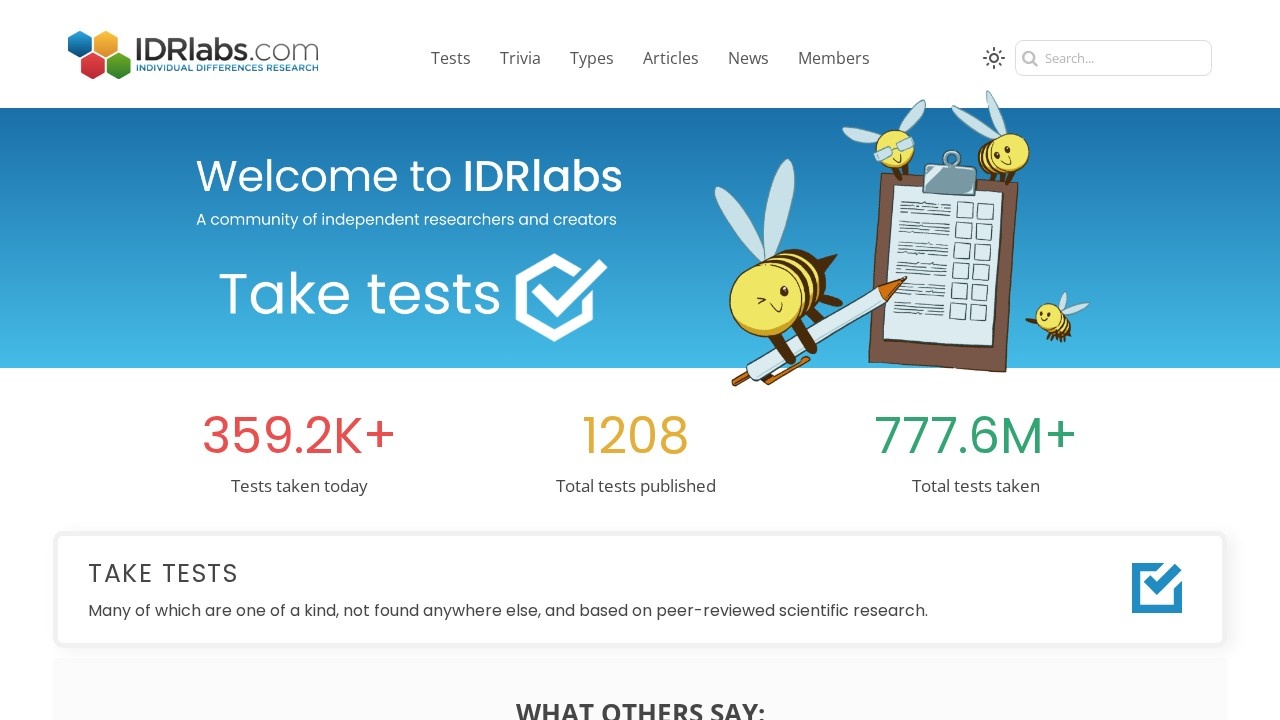Toggle the light/dark theme sun icon
The image size is (1280, 720).
click(993, 58)
